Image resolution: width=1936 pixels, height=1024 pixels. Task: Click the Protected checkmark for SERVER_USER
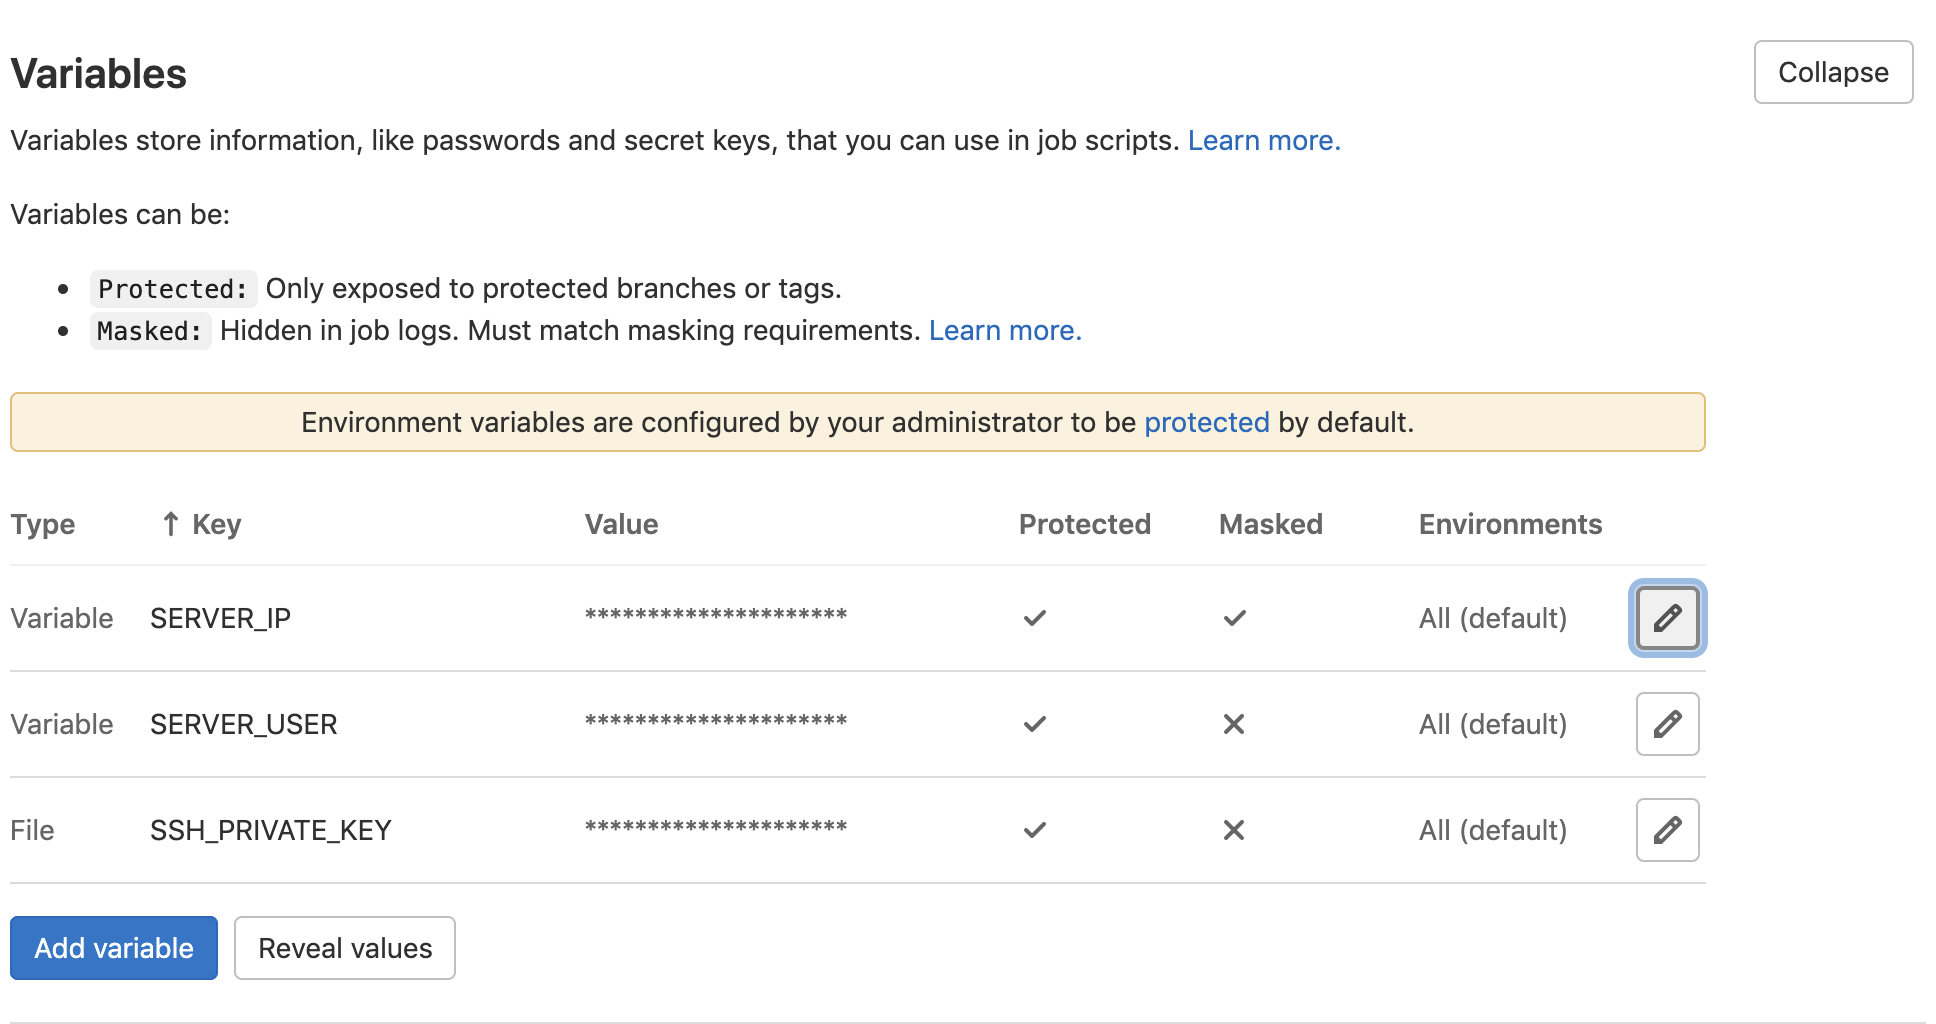pos(1034,724)
